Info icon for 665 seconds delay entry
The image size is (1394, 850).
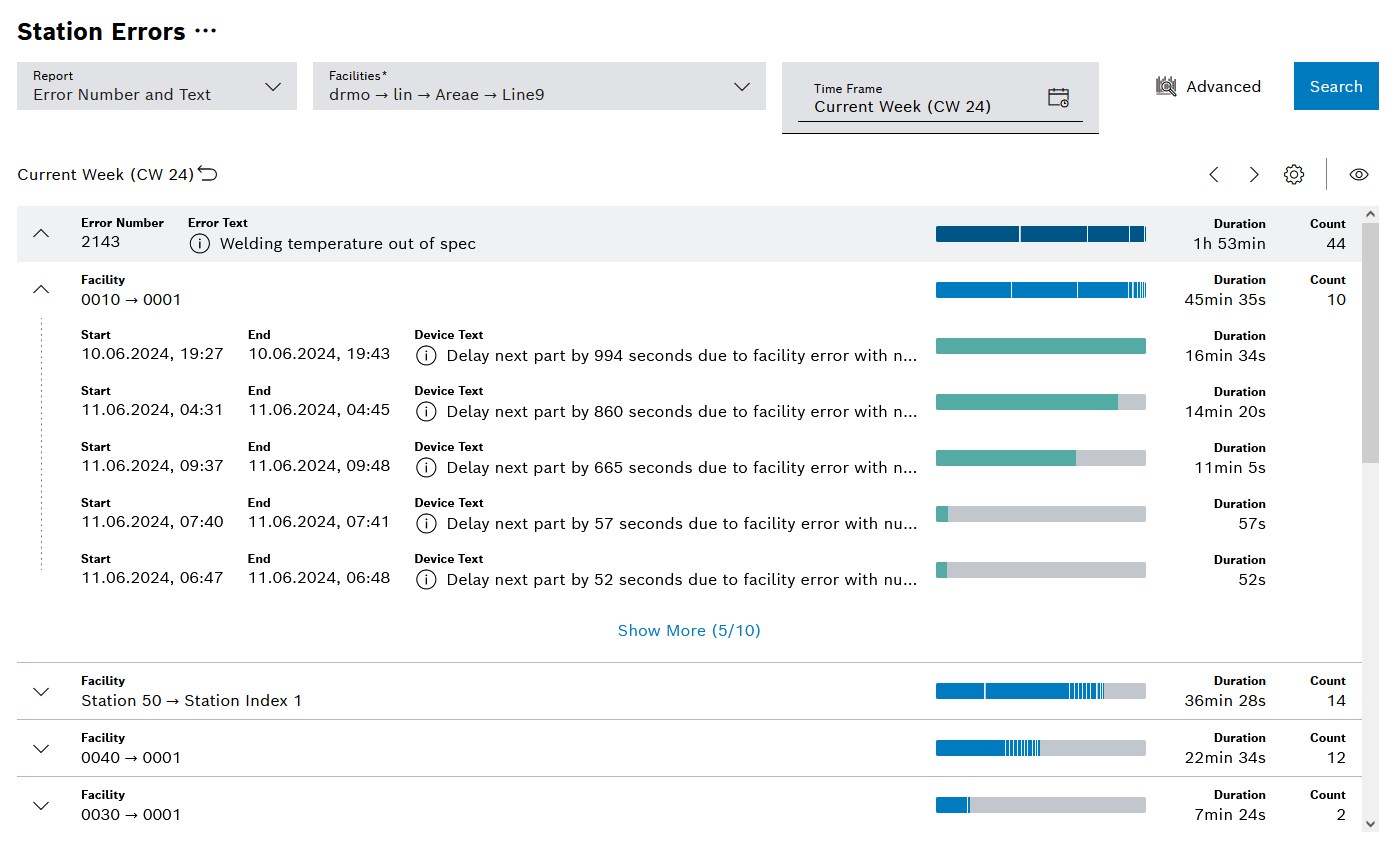426,468
